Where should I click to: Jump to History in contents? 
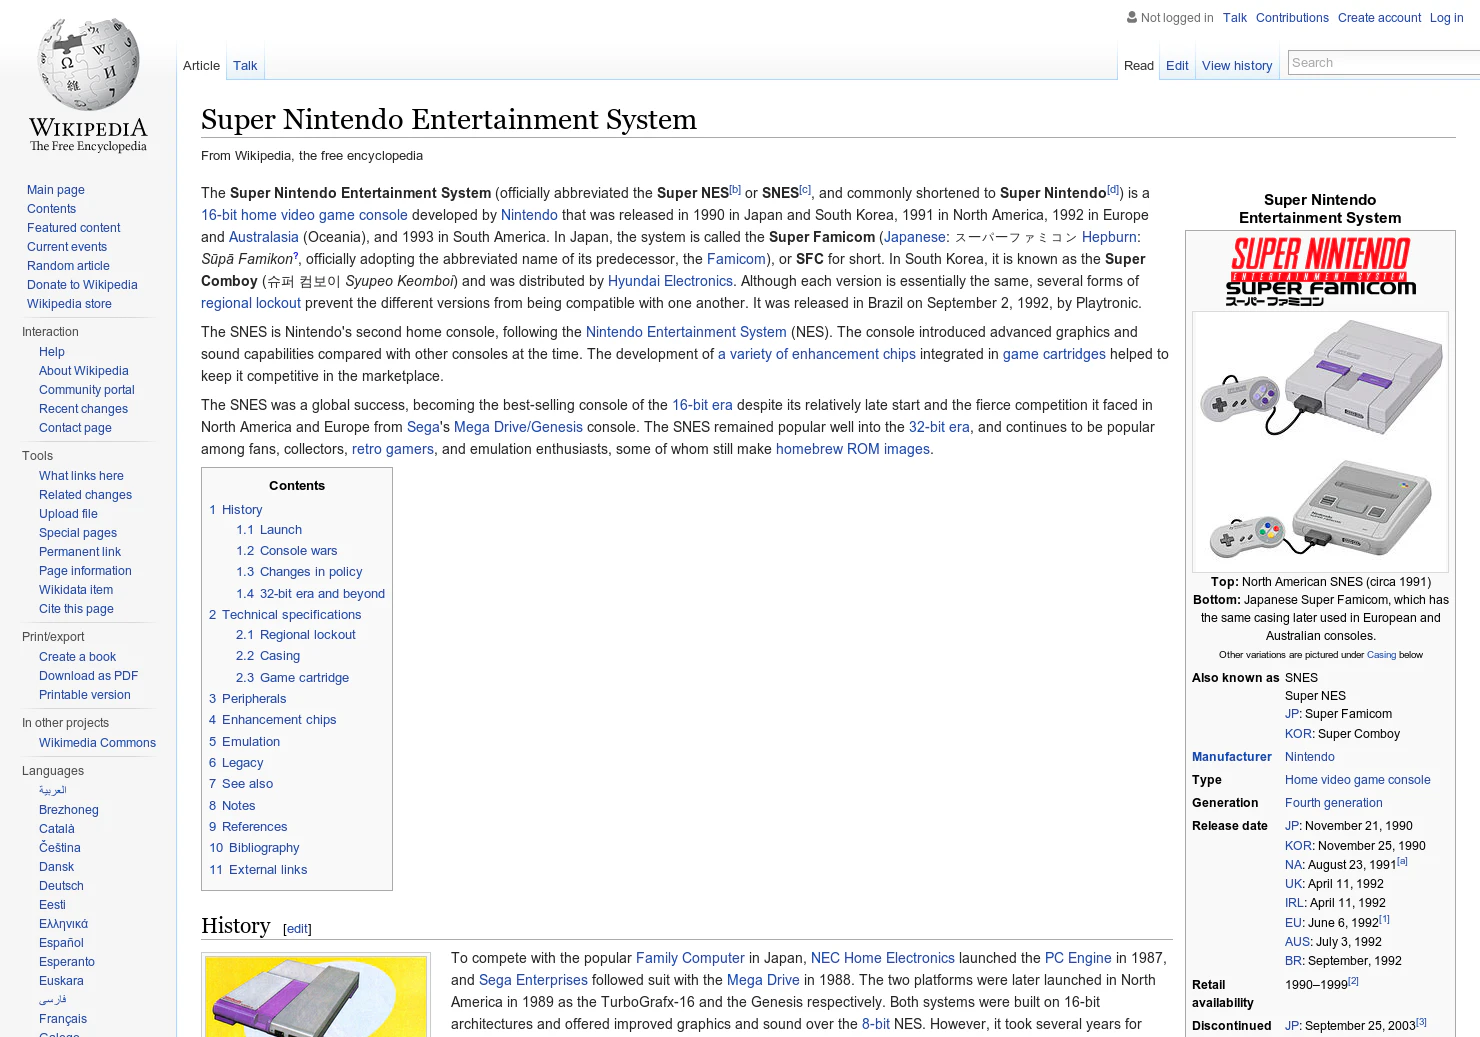coord(236,510)
